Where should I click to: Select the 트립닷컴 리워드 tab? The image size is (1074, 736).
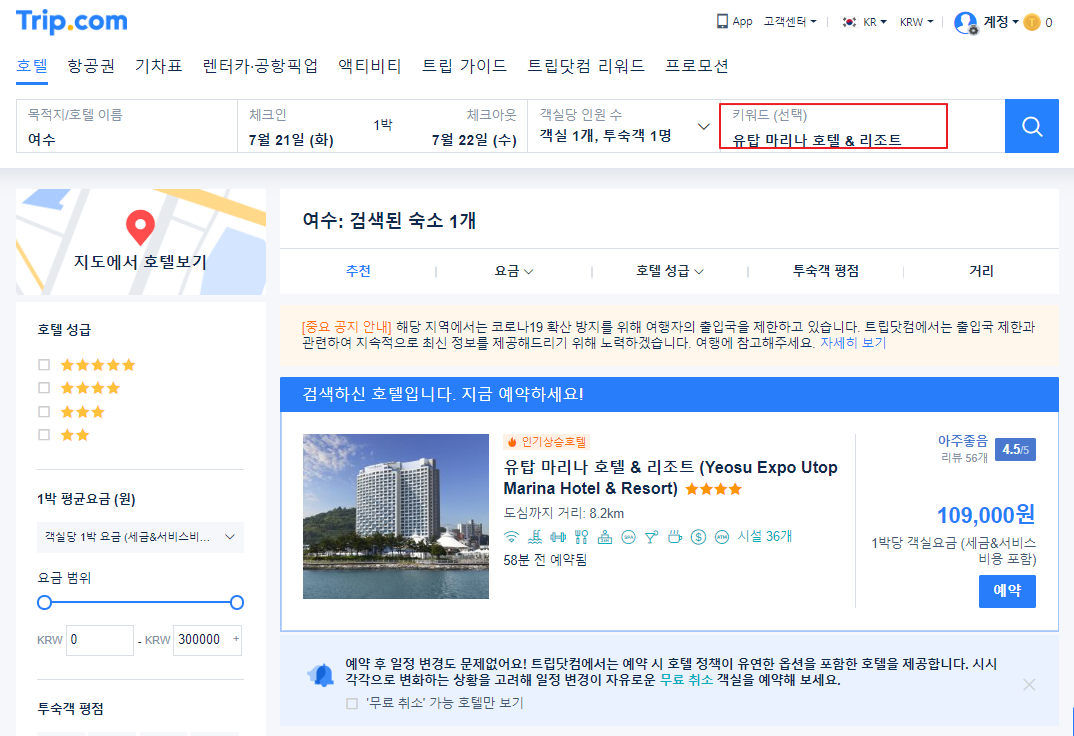click(x=586, y=66)
